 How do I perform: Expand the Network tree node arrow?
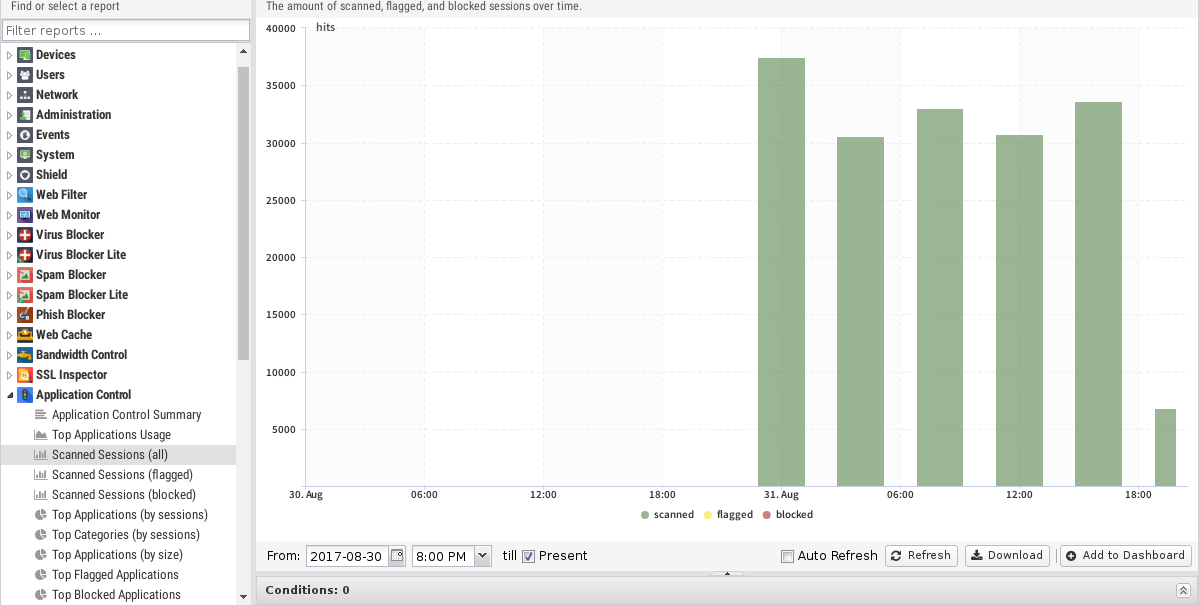10,95
